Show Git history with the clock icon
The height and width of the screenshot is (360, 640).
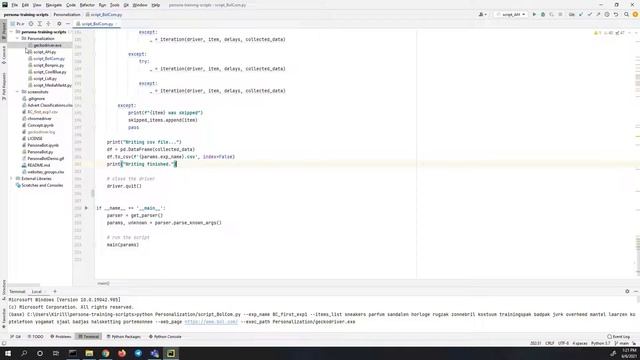pos(607,14)
